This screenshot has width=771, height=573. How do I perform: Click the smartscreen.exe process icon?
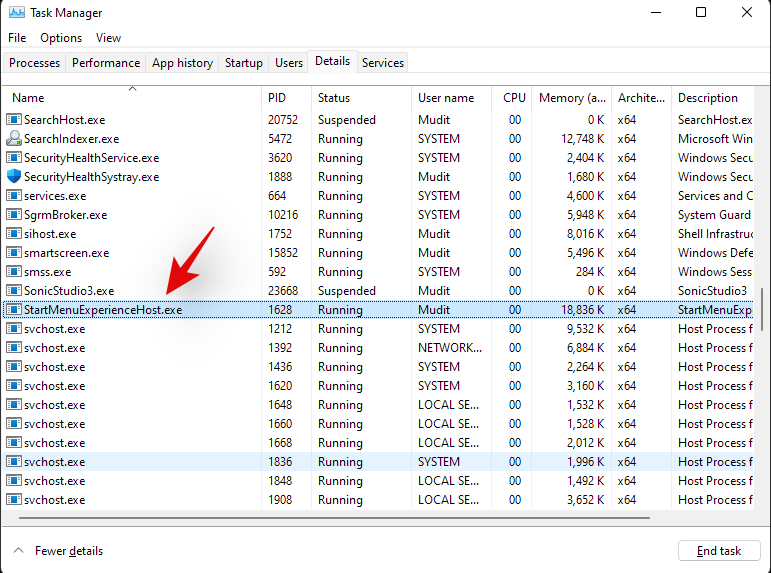click(x=14, y=253)
